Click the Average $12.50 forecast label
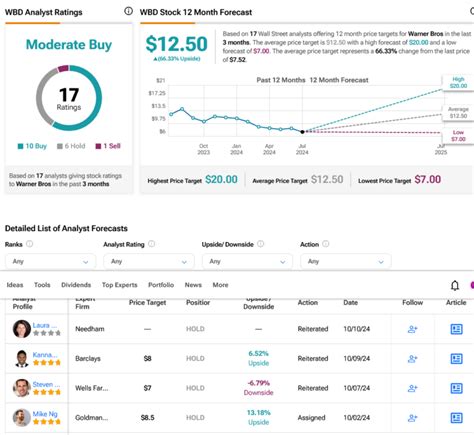The image size is (474, 435). (458, 112)
